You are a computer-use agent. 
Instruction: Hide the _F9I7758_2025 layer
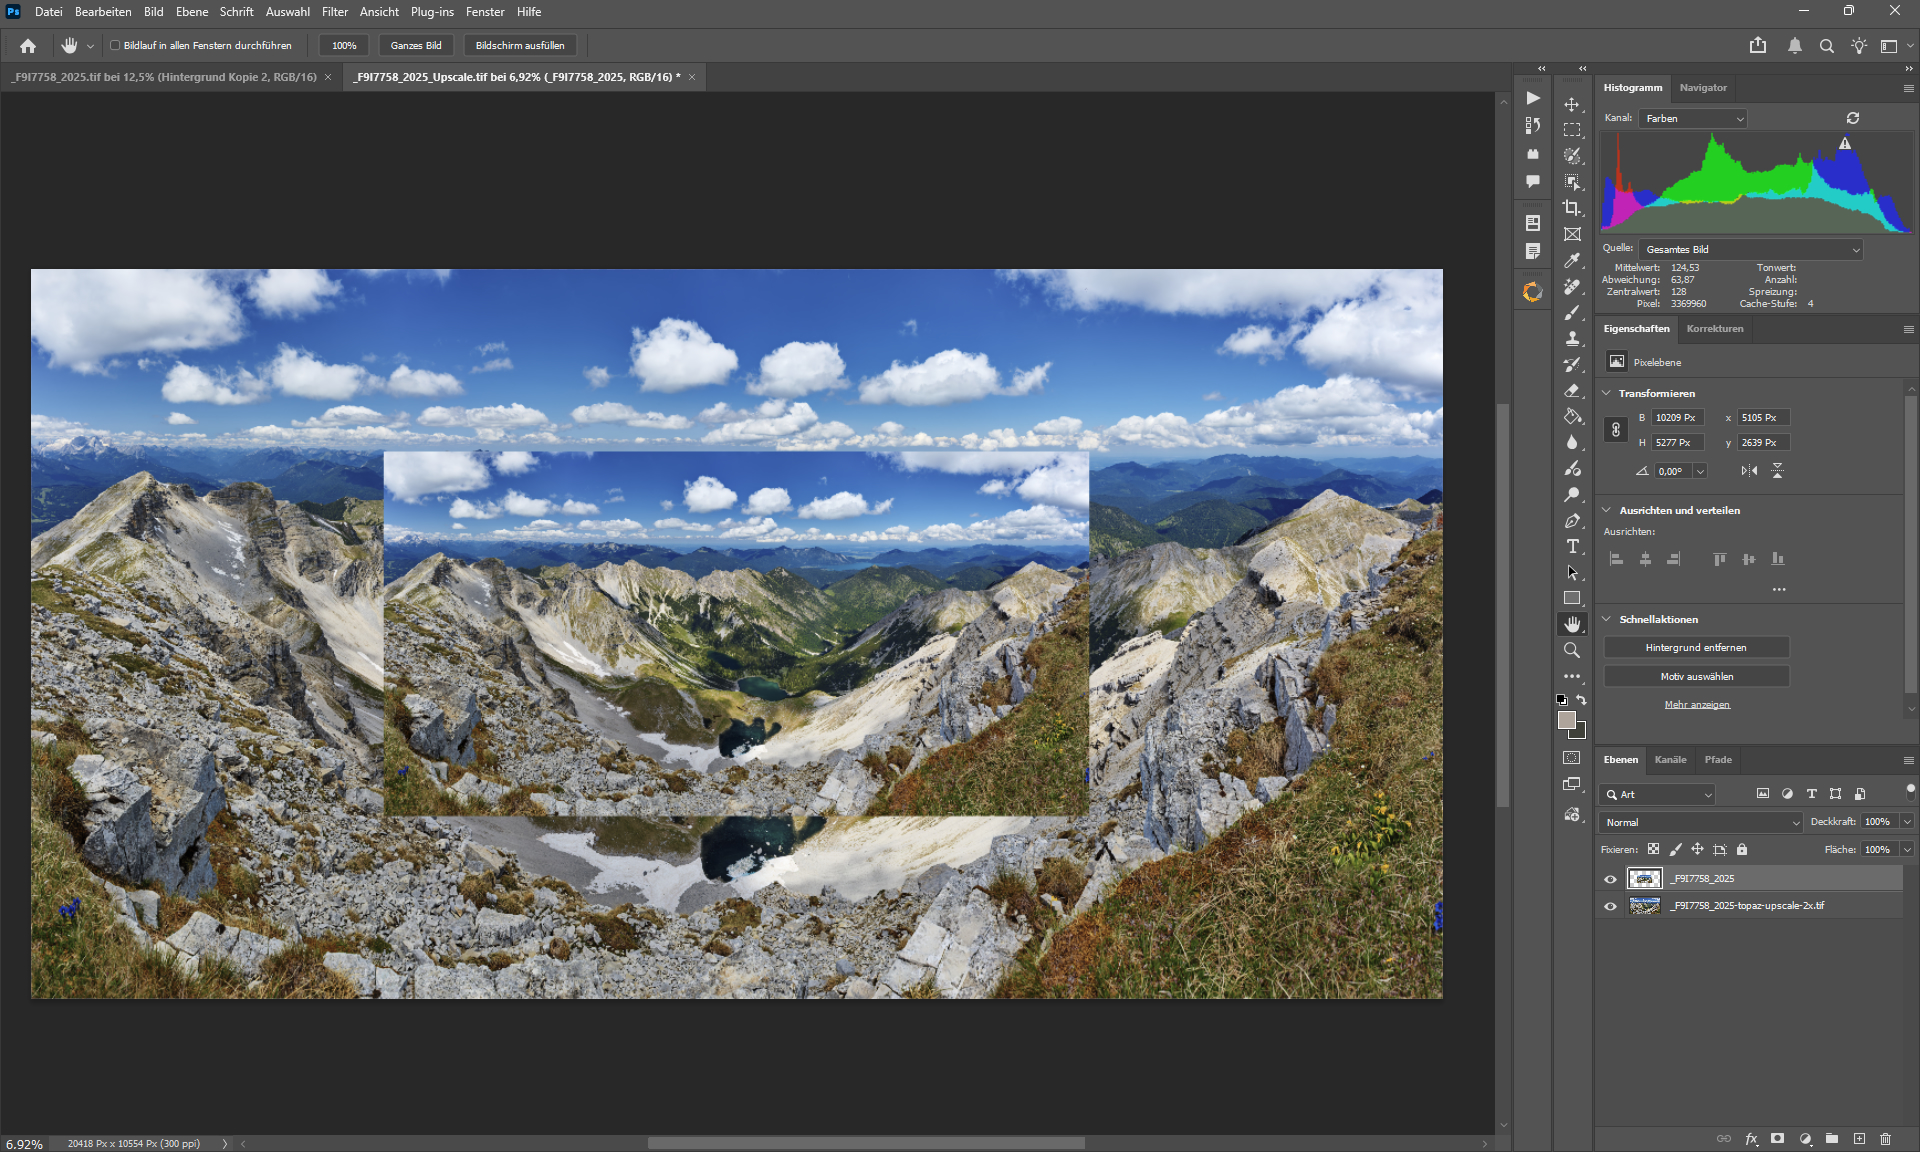1610,879
